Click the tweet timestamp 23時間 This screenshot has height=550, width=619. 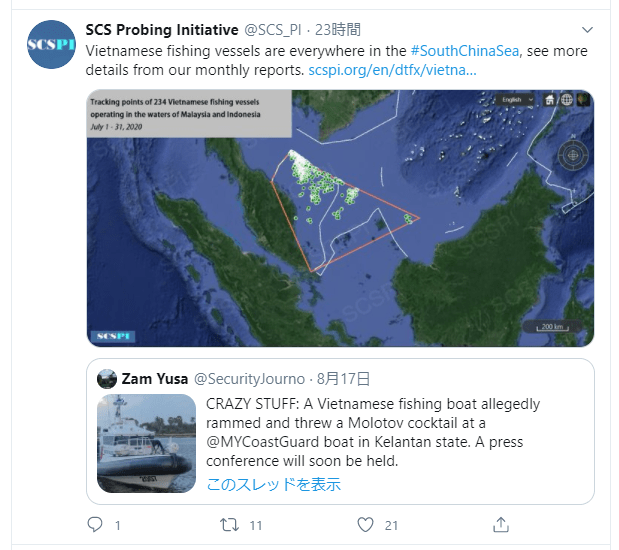click(x=338, y=30)
